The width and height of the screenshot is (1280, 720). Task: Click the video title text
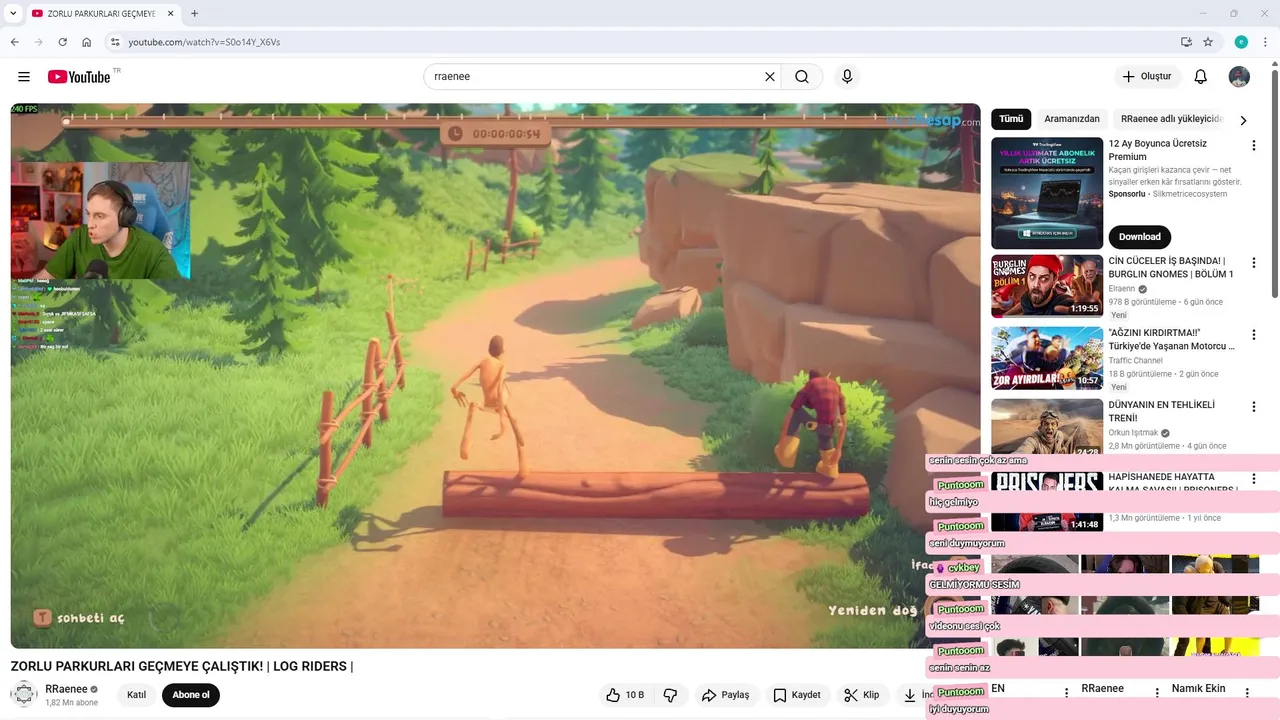pos(182,666)
